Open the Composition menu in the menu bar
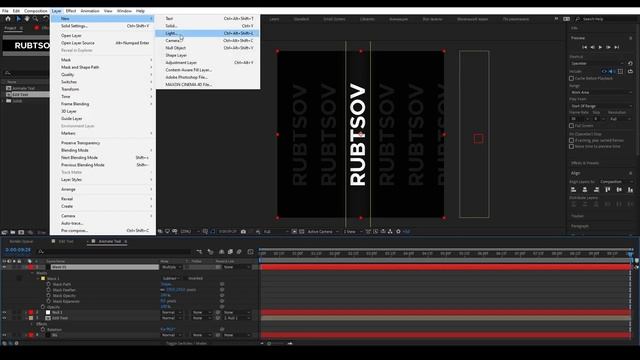The height and width of the screenshot is (360, 640). [36, 11]
